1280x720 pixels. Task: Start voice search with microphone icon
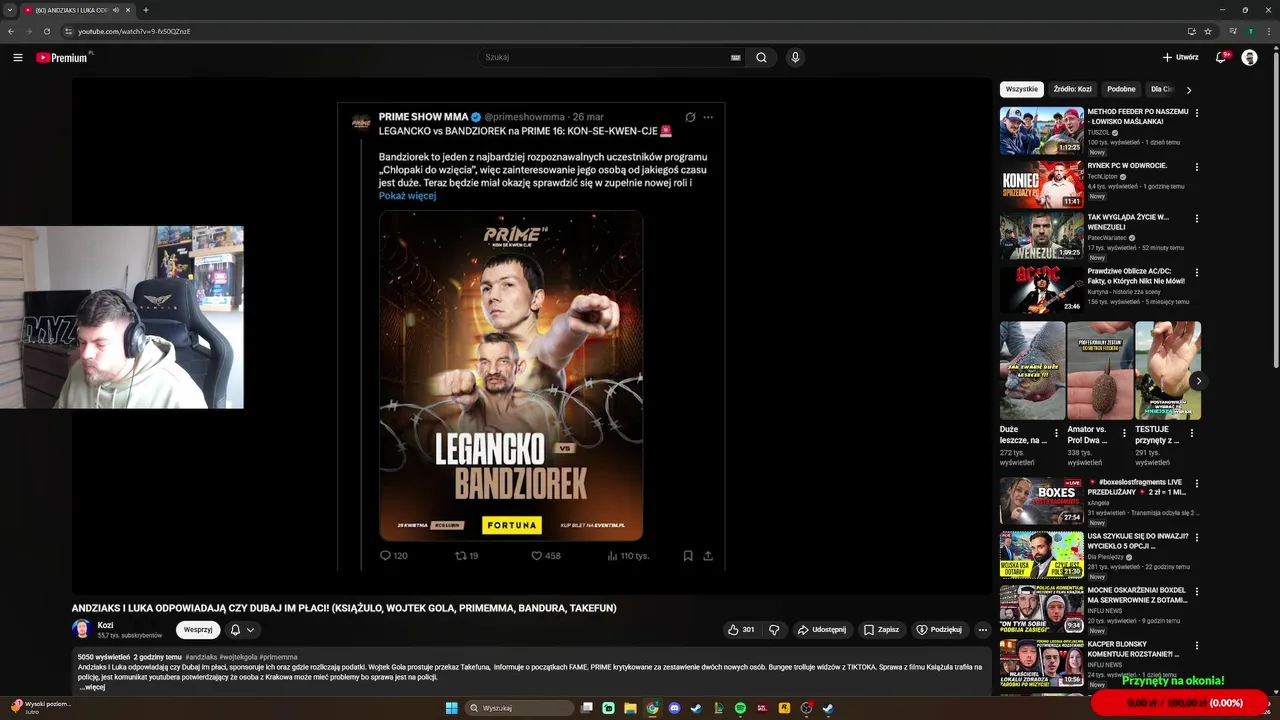[795, 57]
